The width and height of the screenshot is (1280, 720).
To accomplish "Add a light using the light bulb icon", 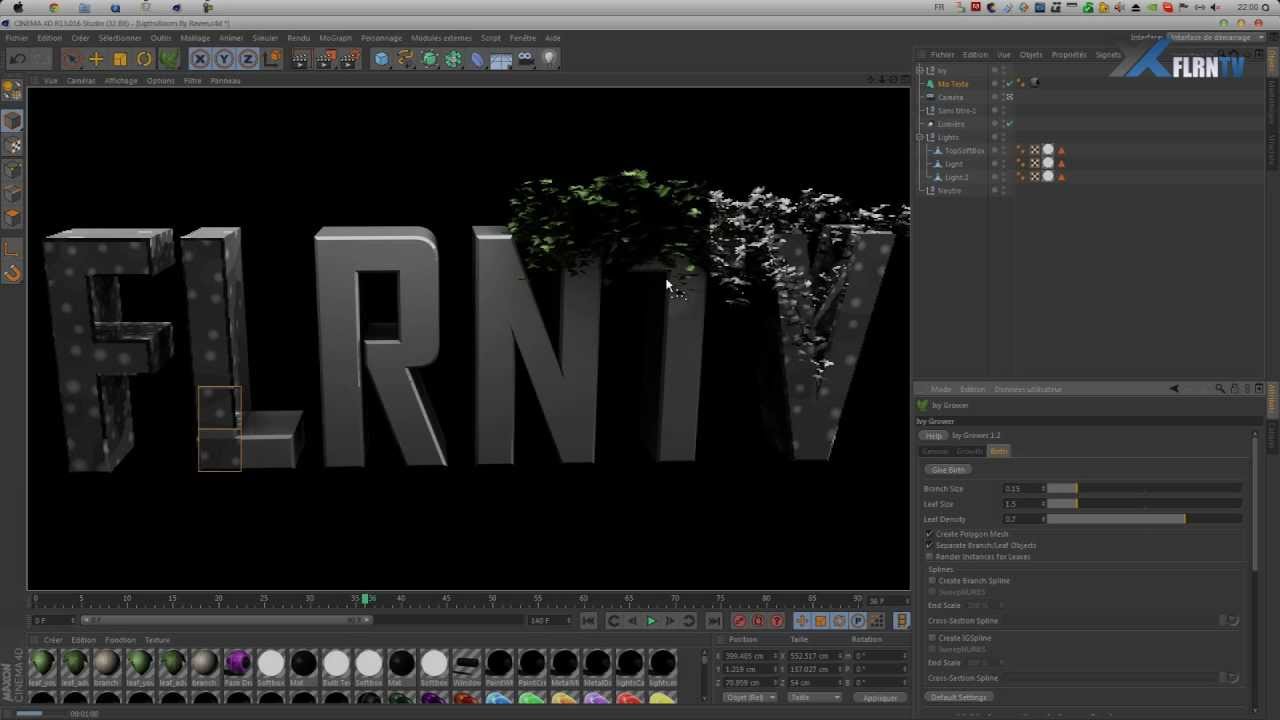I will [x=549, y=59].
